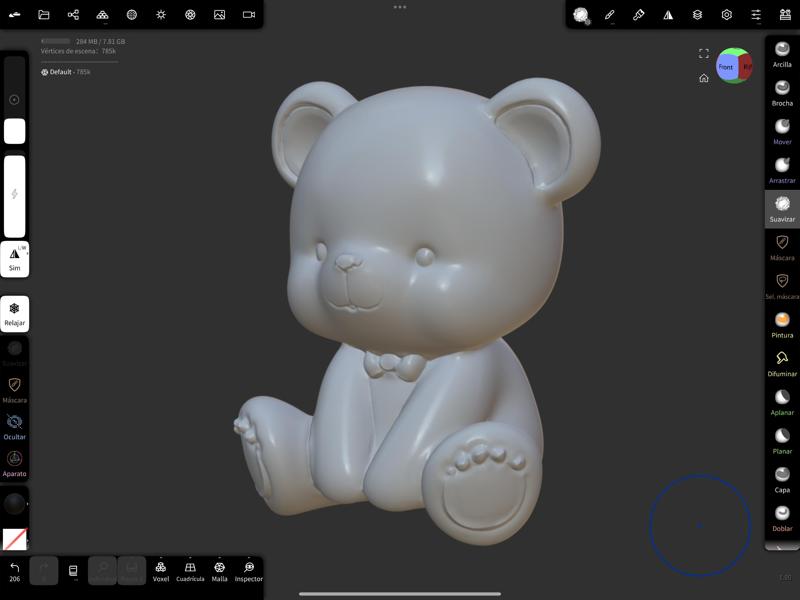Open the Settings gear menu
This screenshot has width=800, height=600.
[x=727, y=15]
